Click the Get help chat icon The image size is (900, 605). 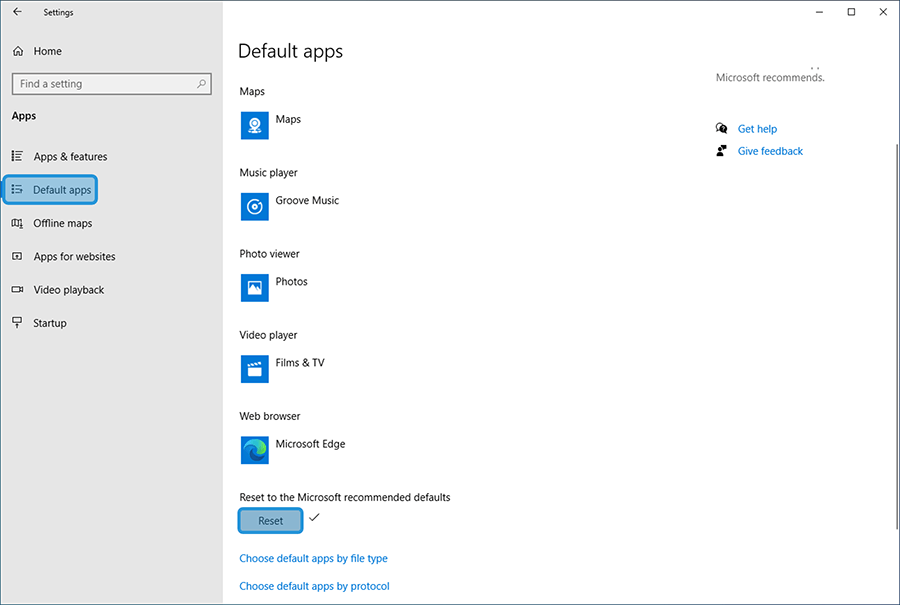(721, 129)
